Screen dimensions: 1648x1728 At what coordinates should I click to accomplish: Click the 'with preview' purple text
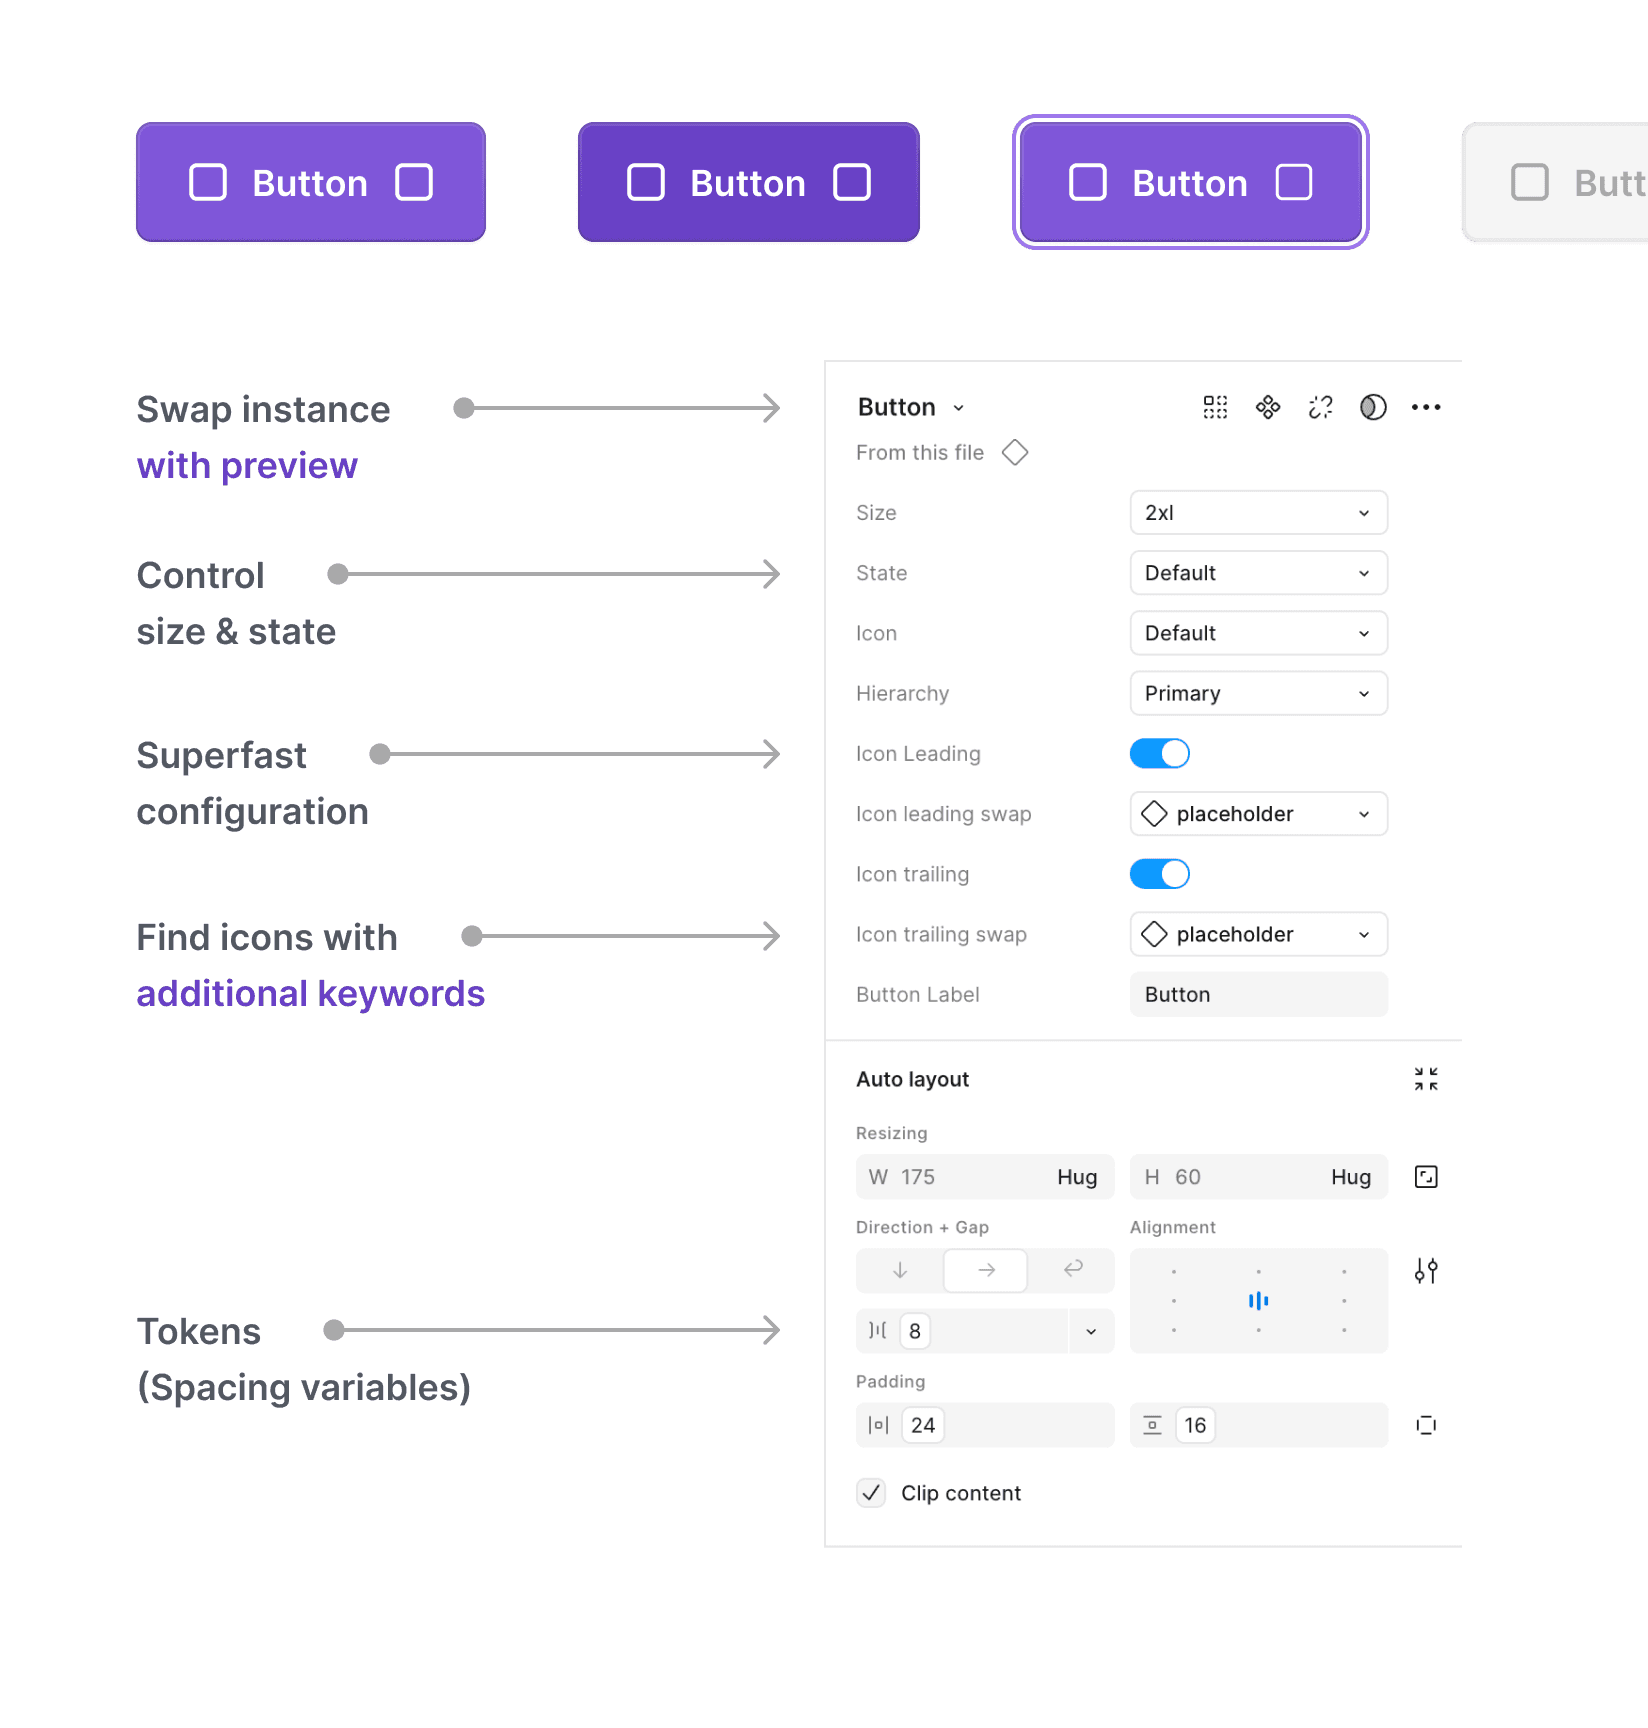247,466
